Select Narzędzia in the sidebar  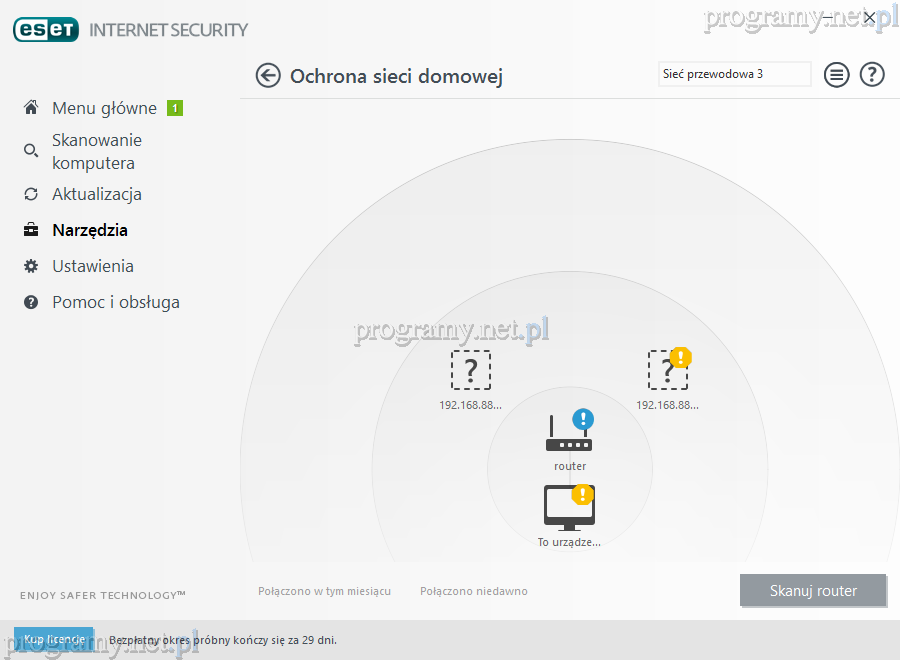[x=89, y=230]
